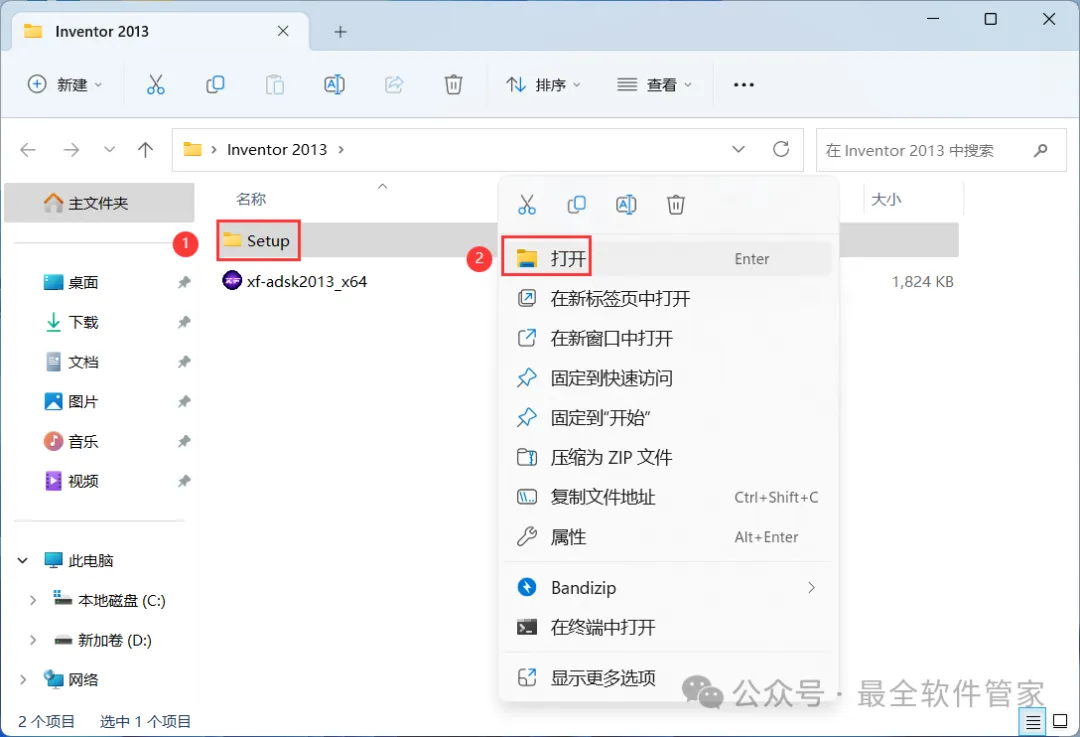Select the xf-adsk2013_x64 file
This screenshot has height=737, width=1080.
[x=295, y=281]
